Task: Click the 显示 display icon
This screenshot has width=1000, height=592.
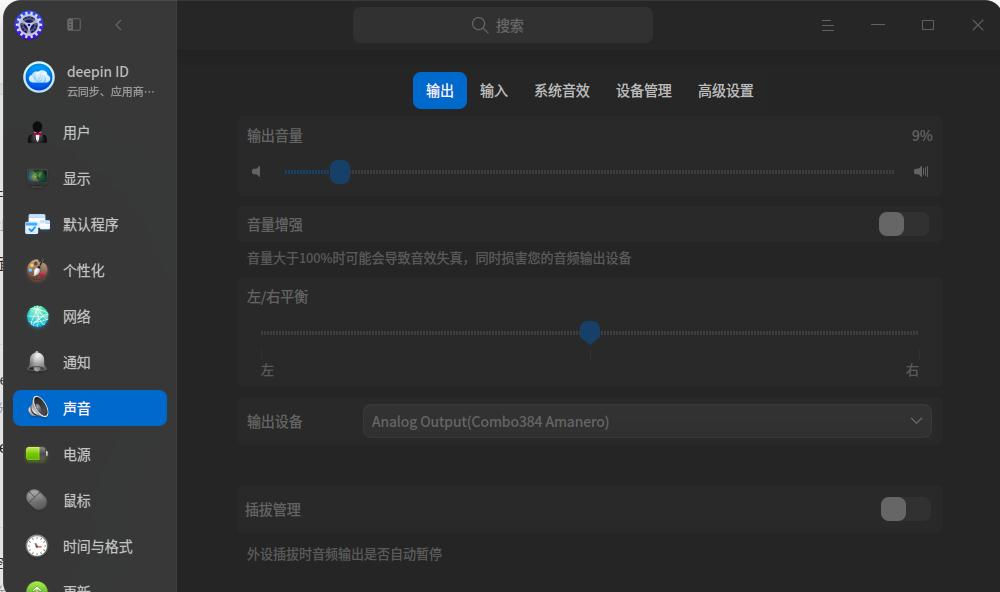Action: 37,177
